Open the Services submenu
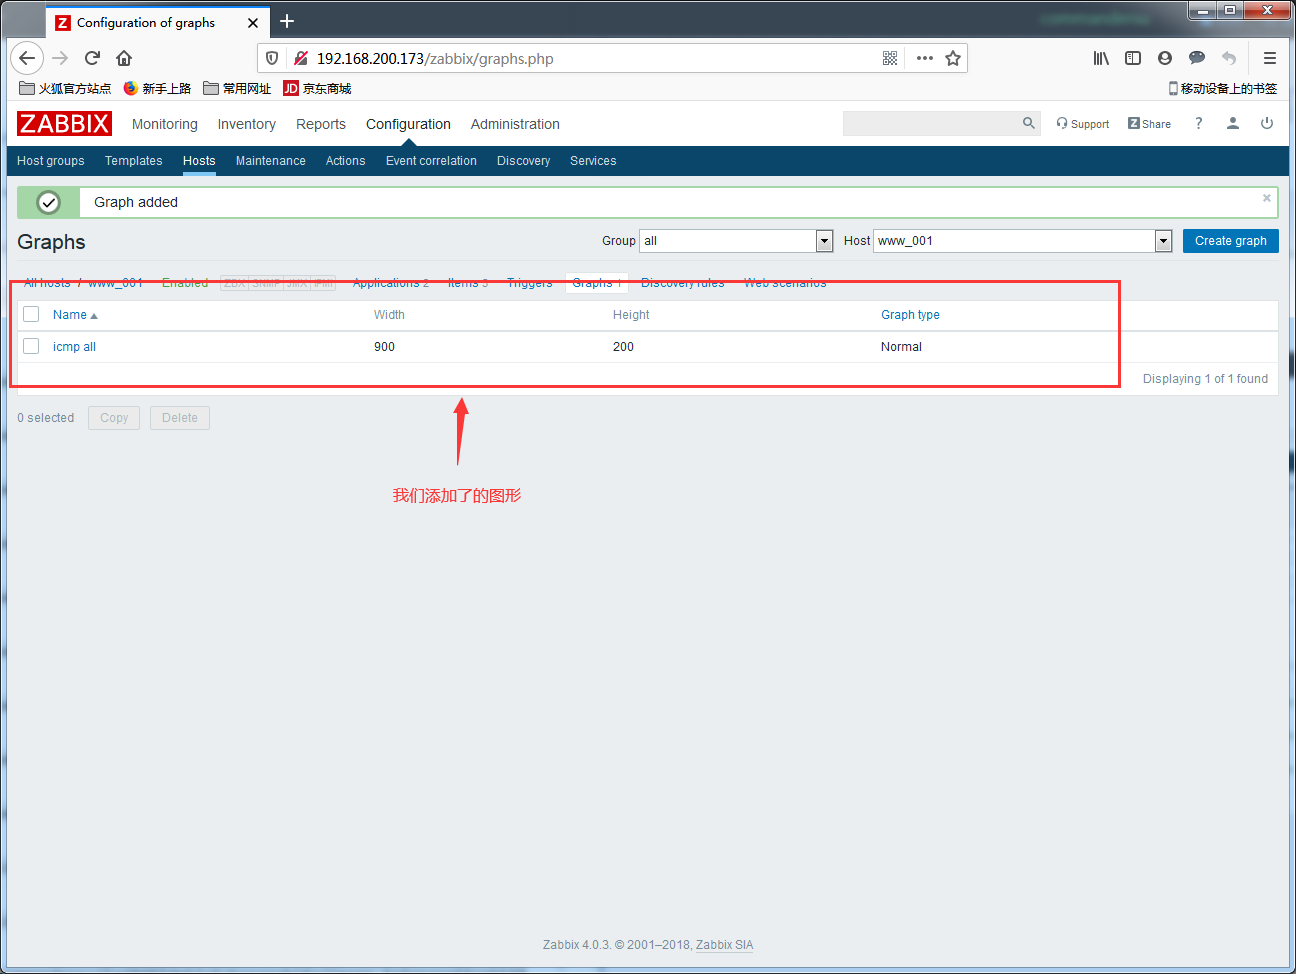The width and height of the screenshot is (1296, 974). 593,161
